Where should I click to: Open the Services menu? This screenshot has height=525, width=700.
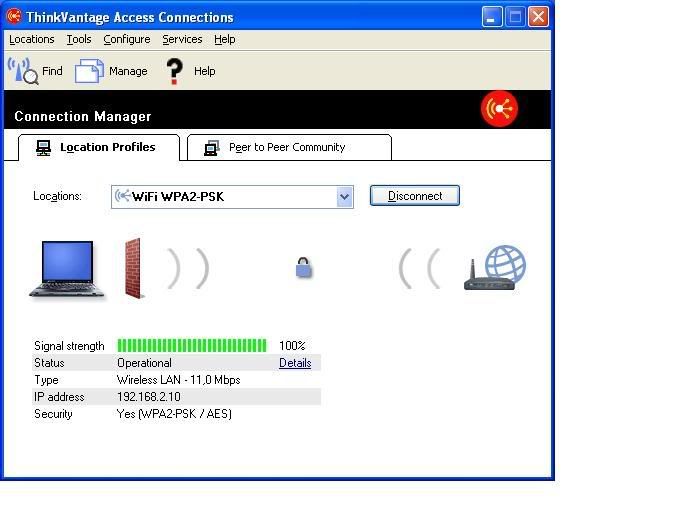182,39
